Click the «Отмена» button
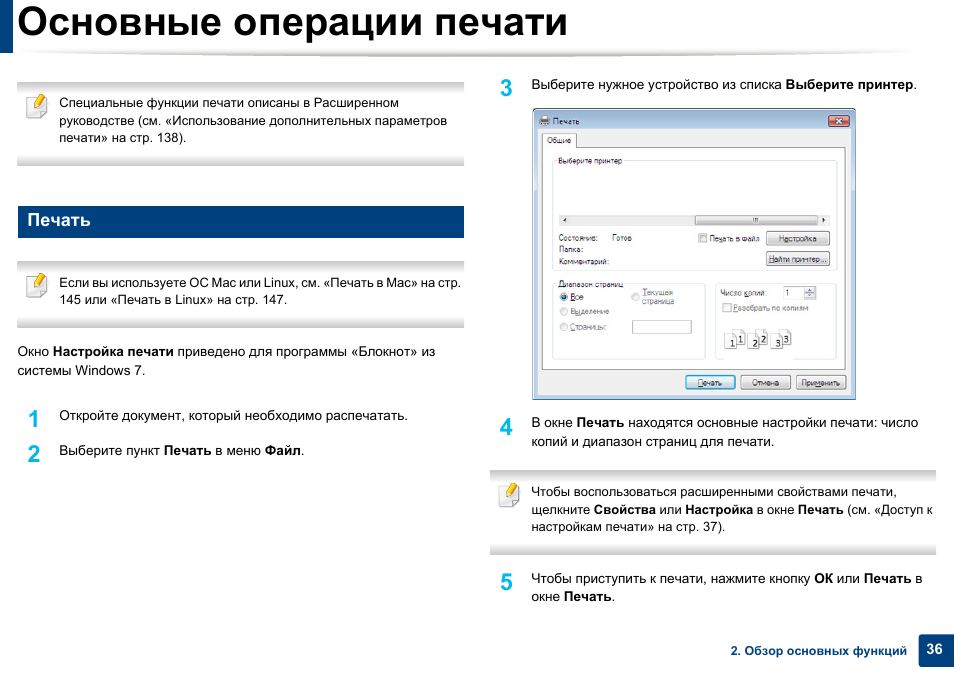The width and height of the screenshot is (954, 675). pyautogui.click(x=765, y=383)
